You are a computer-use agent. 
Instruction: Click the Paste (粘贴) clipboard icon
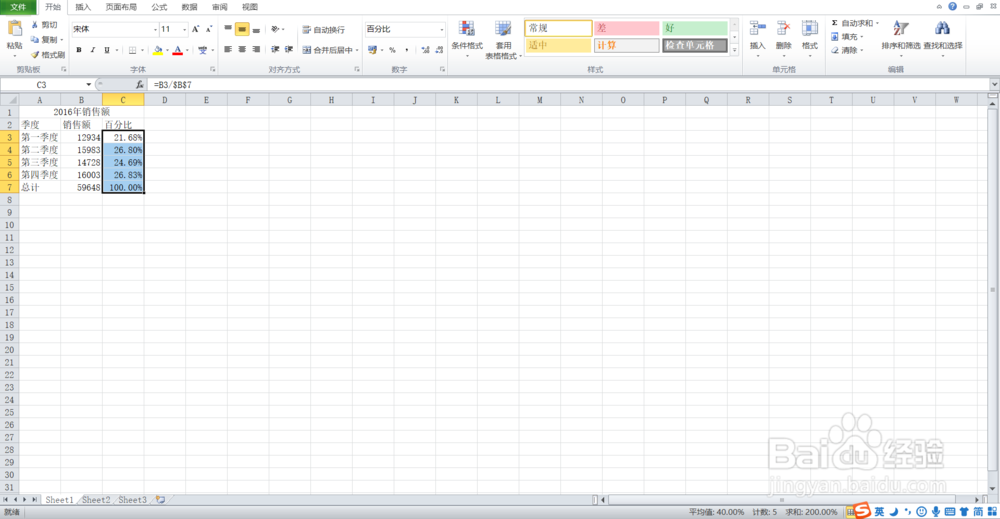14,29
